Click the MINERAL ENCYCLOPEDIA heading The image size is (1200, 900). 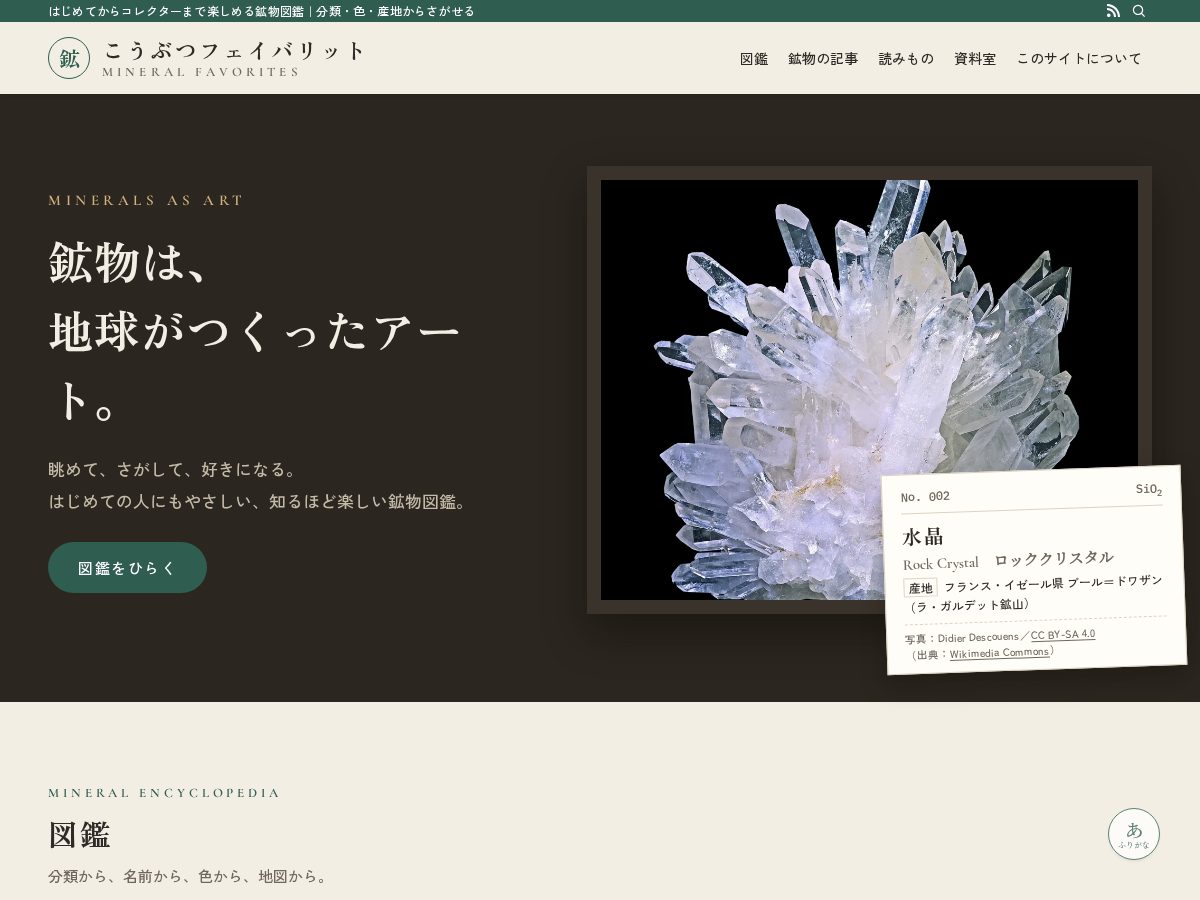[164, 793]
